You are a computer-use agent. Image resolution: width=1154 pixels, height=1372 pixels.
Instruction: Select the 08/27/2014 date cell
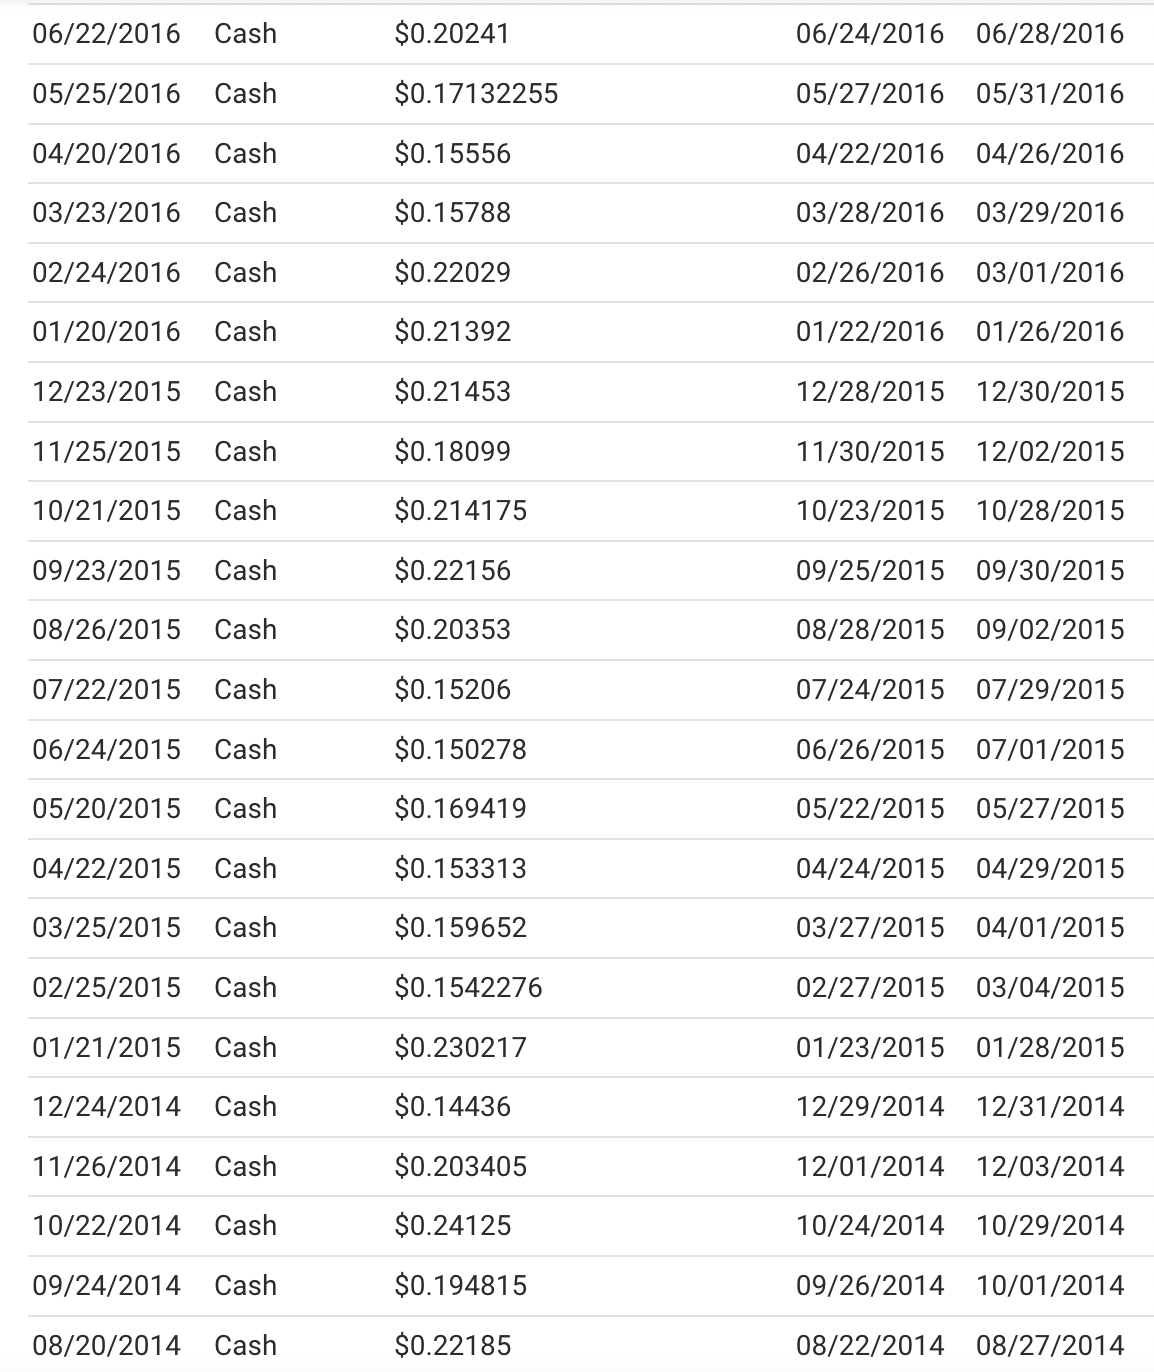[1050, 1346]
